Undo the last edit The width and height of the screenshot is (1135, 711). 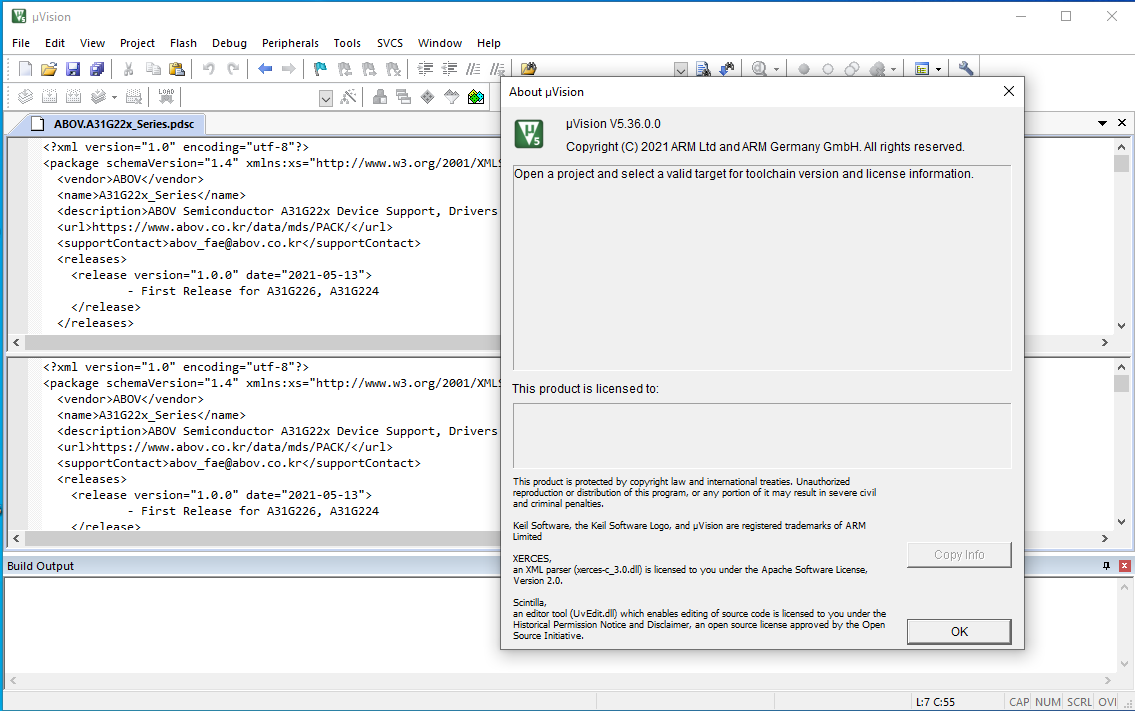pos(208,69)
